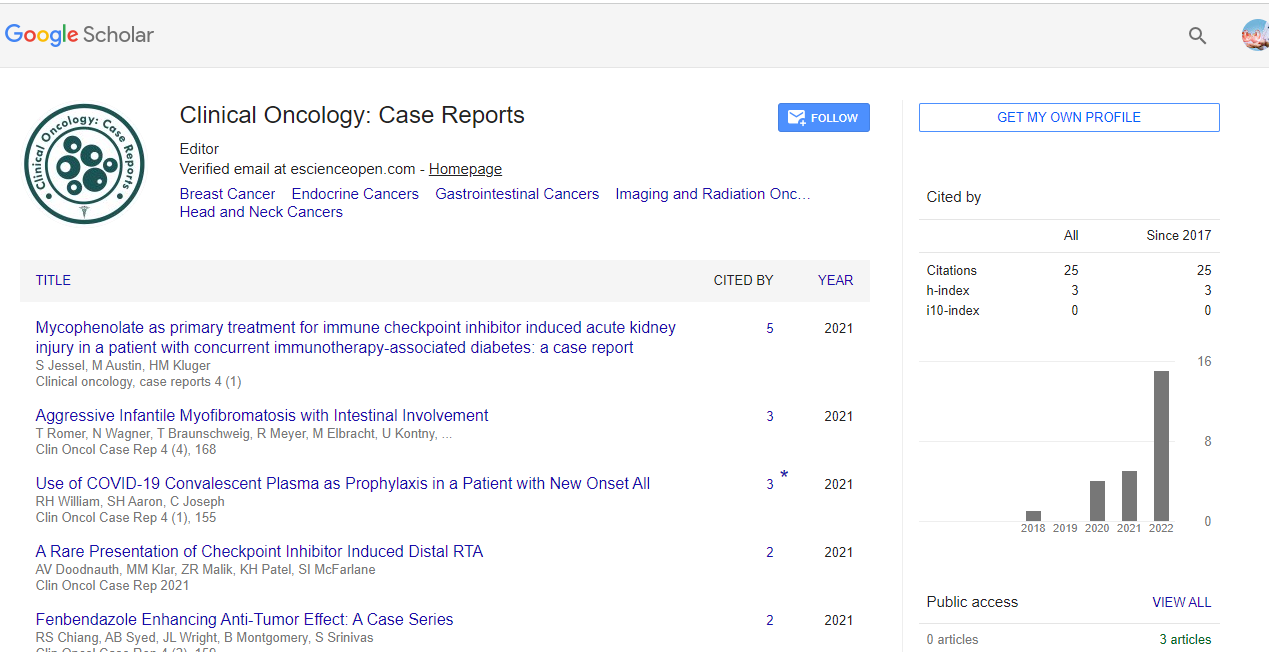Click the profile name 'Clinical Oncology: Case Reports'
Image resolution: width=1269 pixels, height=652 pixels.
tap(352, 115)
